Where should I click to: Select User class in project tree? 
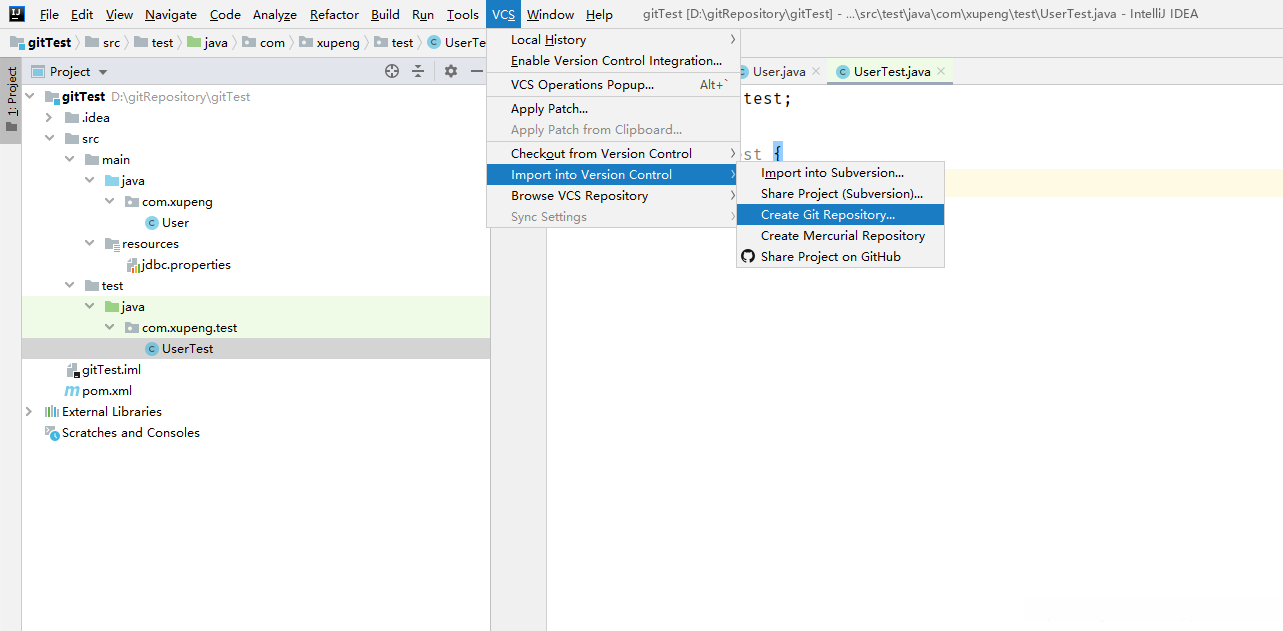(x=175, y=223)
